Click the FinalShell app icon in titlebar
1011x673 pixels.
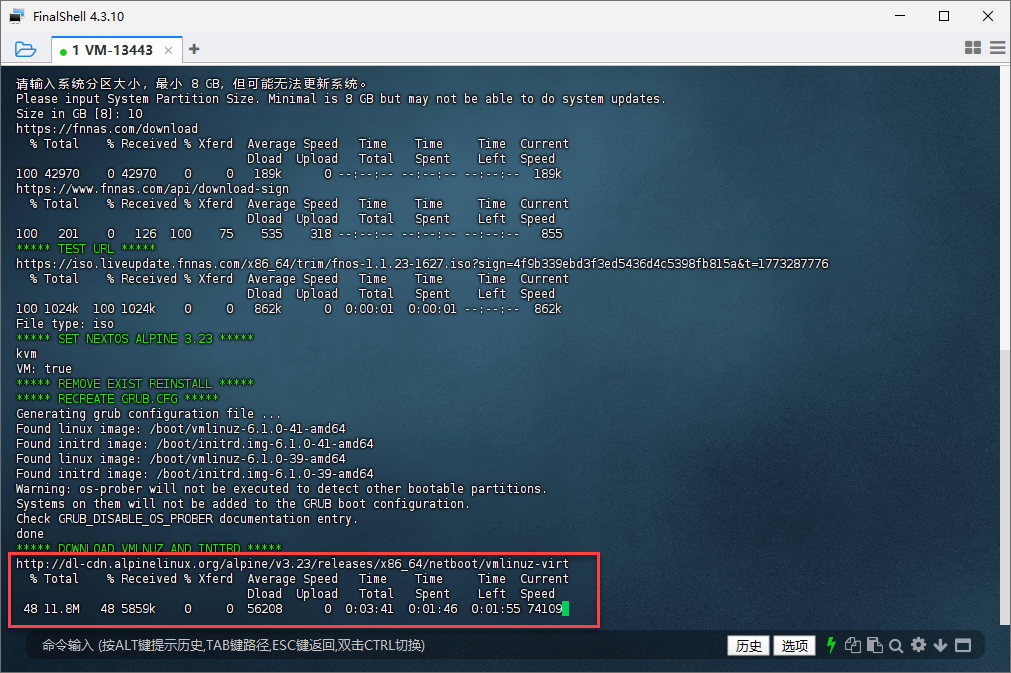[x=17, y=16]
